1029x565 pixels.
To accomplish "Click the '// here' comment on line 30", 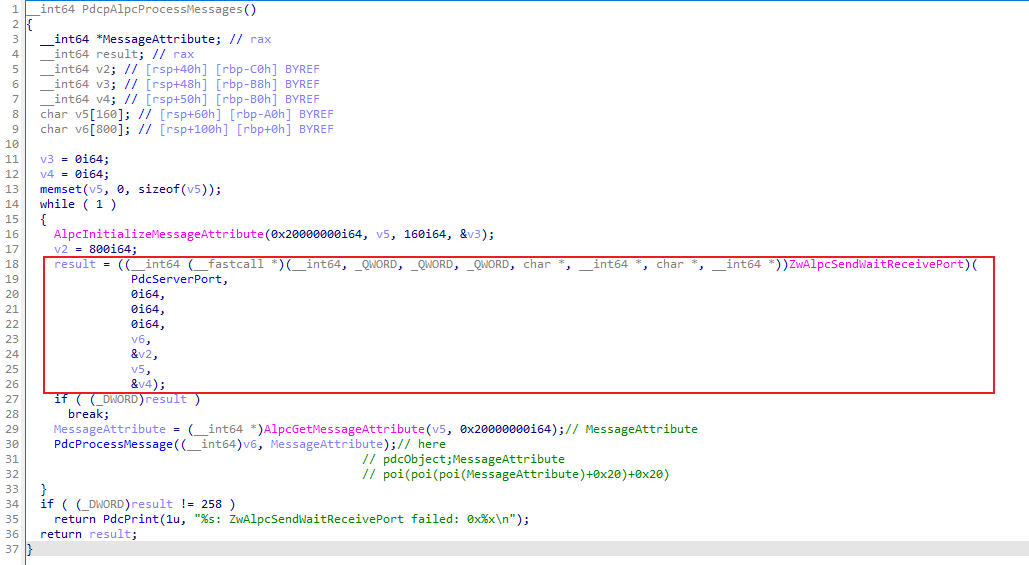I will 421,444.
